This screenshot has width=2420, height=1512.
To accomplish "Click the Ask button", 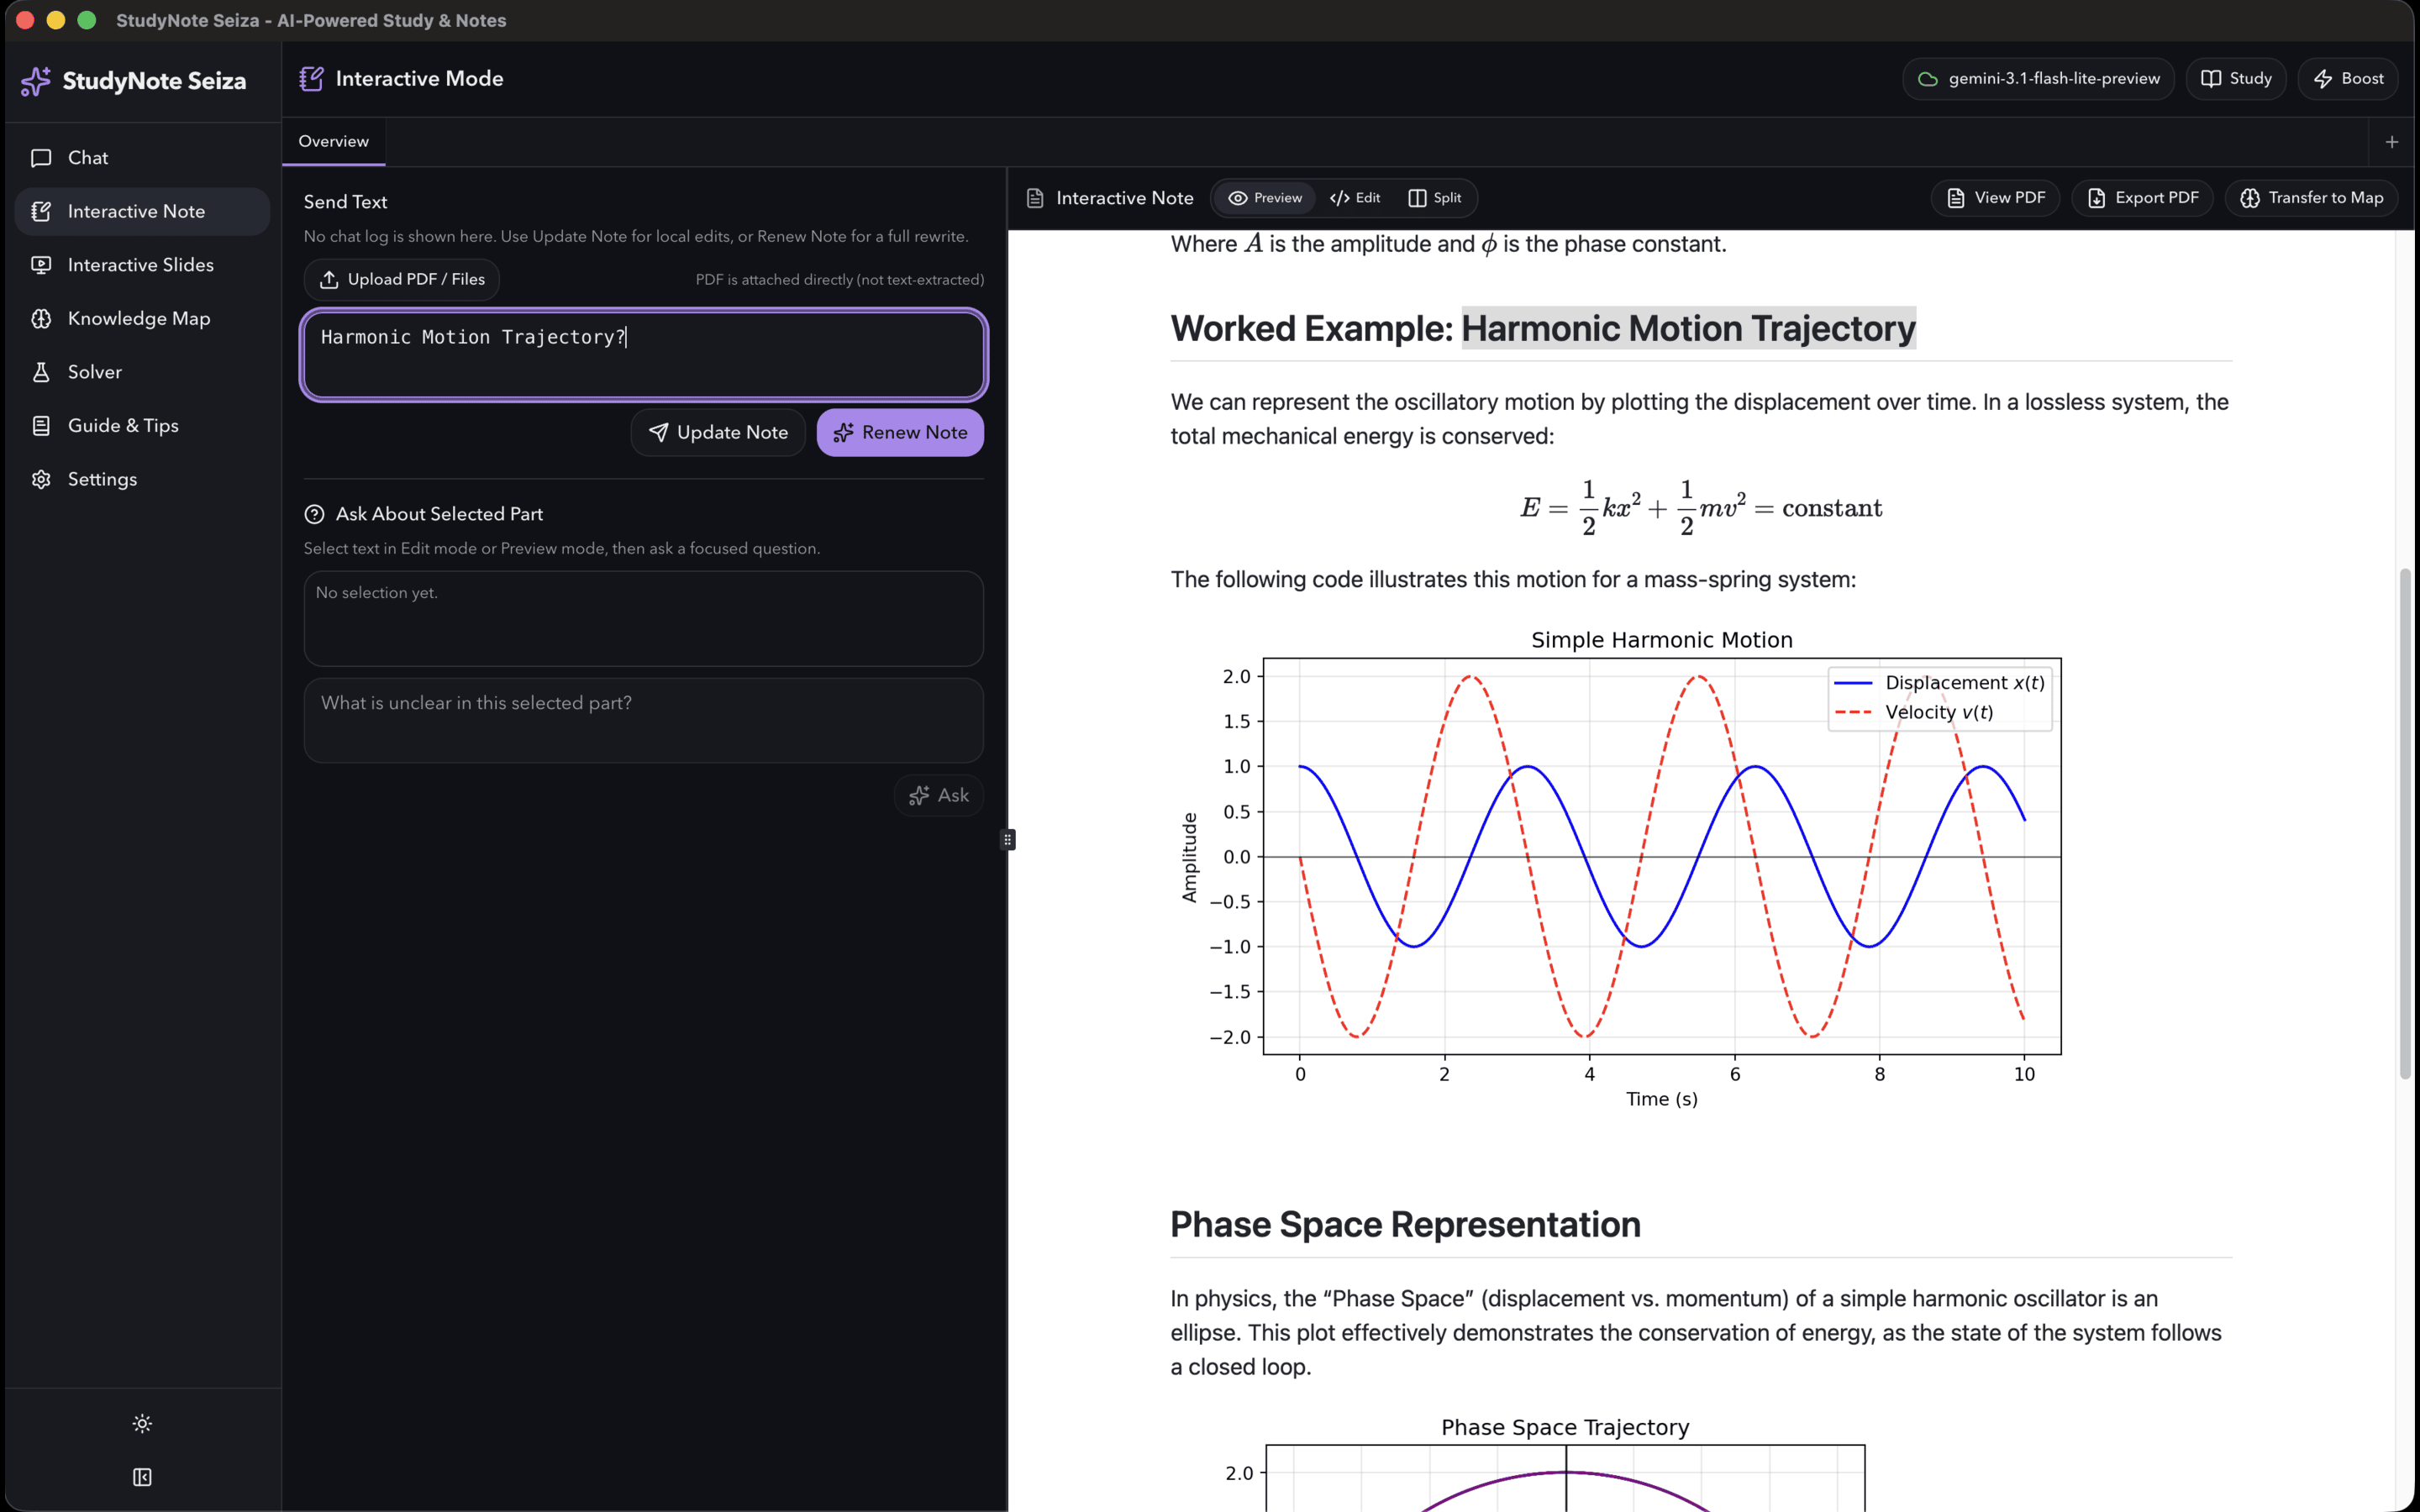I will click(938, 795).
